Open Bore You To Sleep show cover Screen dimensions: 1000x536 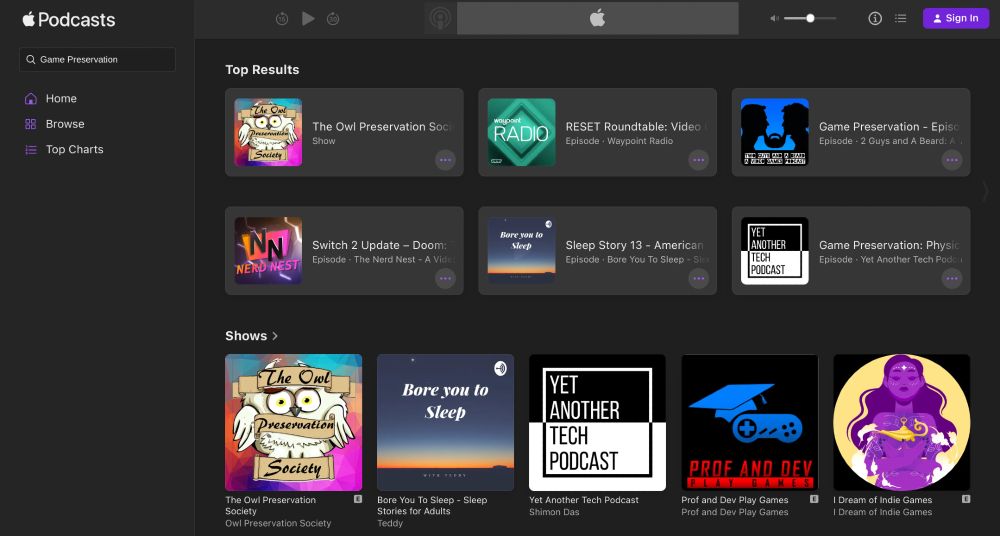click(445, 422)
